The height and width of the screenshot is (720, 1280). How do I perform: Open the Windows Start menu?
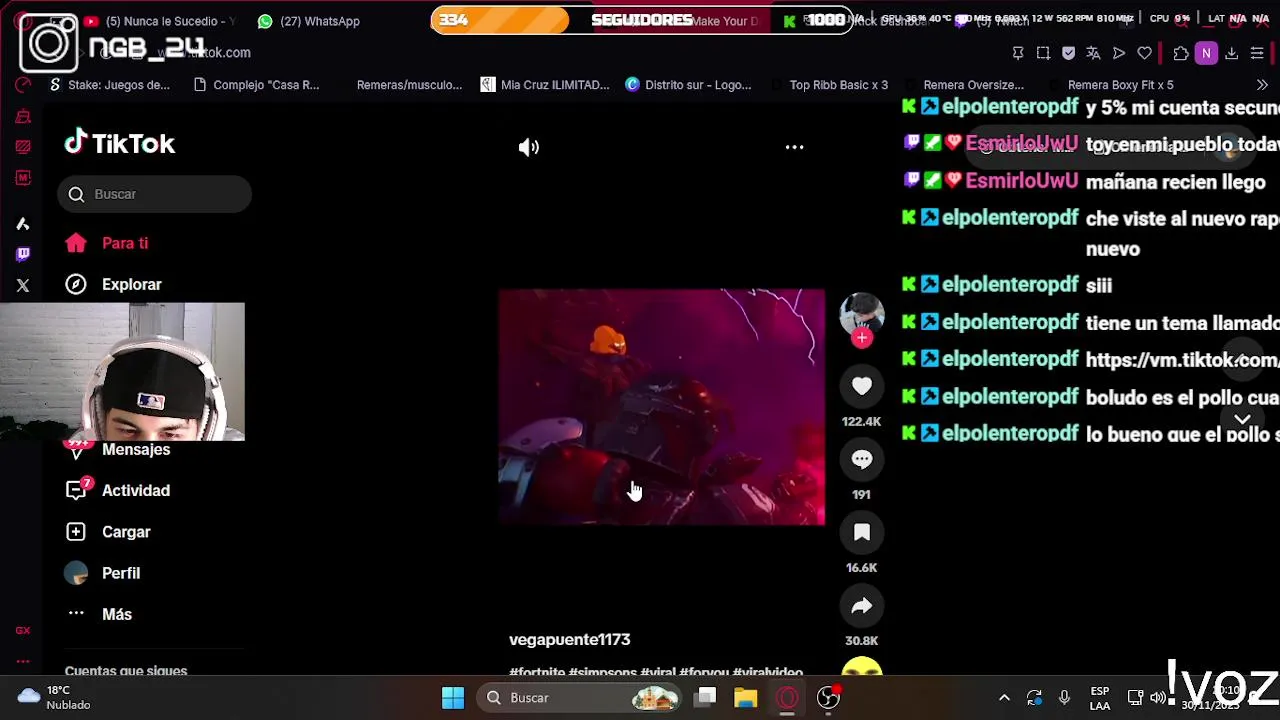click(x=453, y=698)
